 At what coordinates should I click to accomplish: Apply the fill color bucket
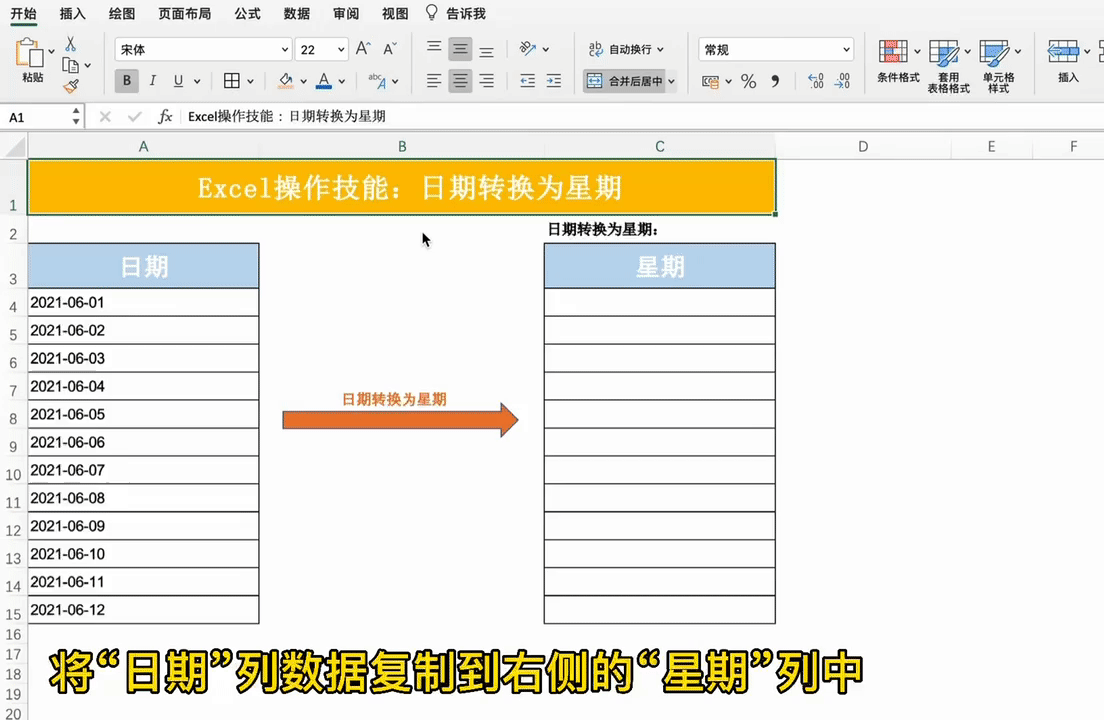(x=285, y=81)
